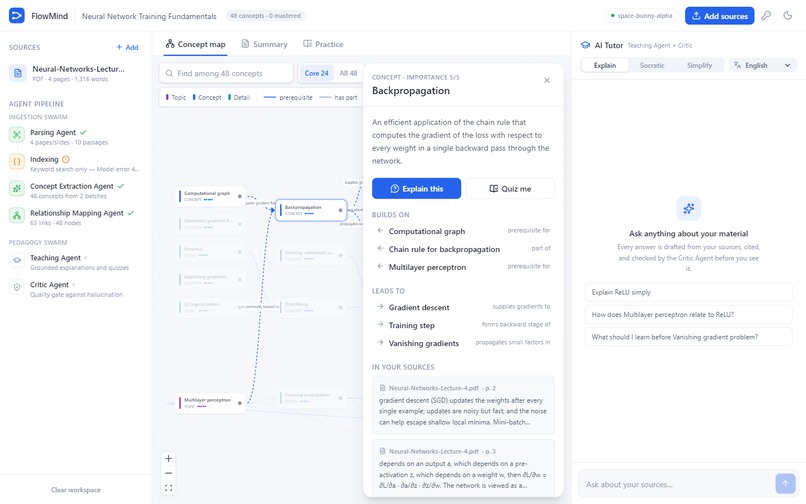Switch to the Summary tab

264,44
